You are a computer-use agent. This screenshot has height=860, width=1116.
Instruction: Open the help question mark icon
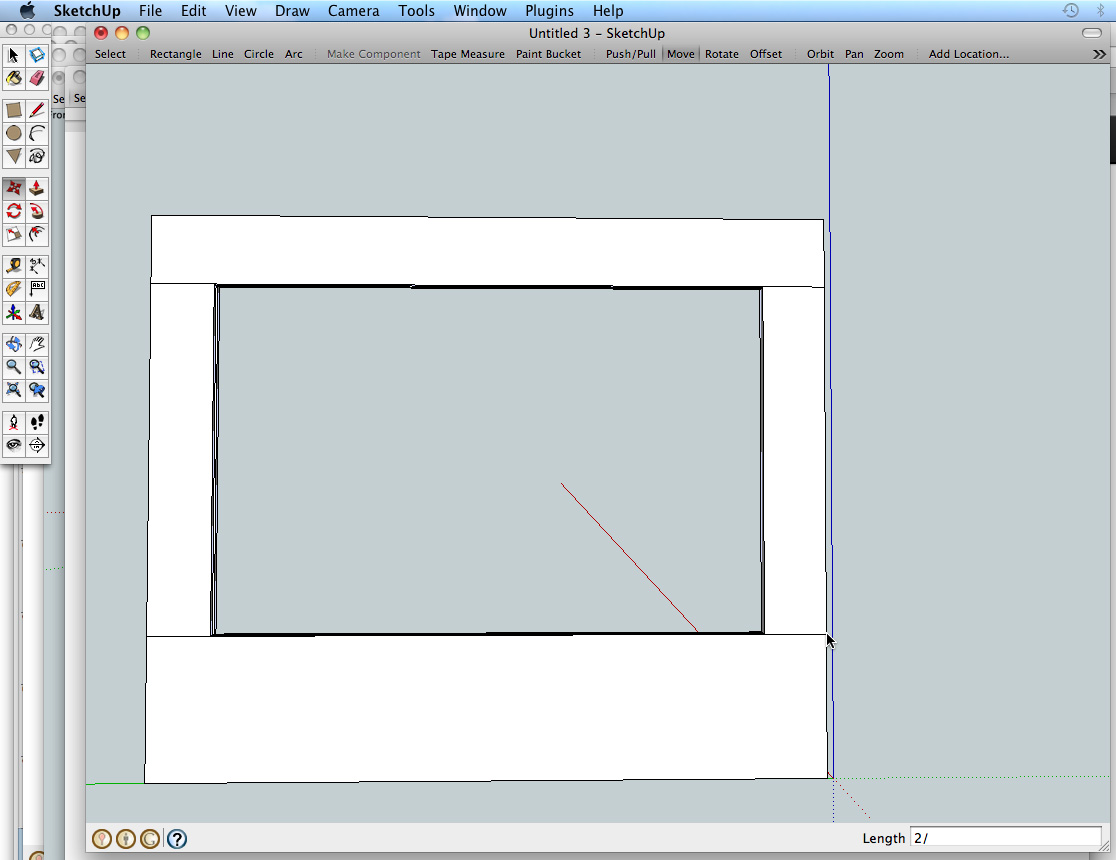(x=176, y=839)
